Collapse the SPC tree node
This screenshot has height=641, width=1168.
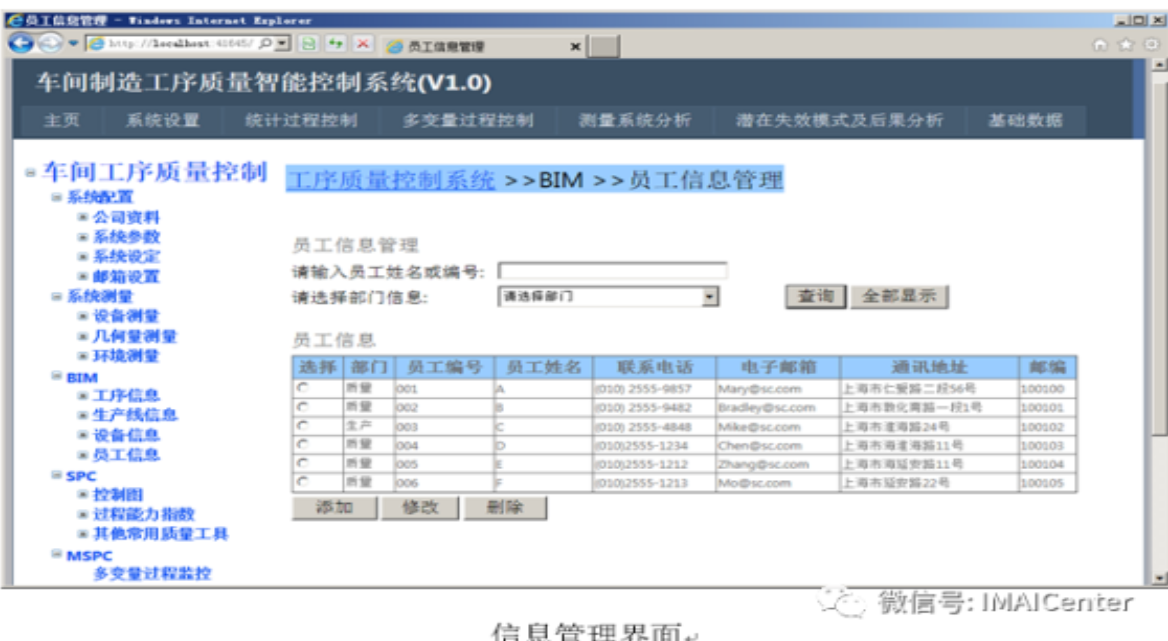pos(57,476)
